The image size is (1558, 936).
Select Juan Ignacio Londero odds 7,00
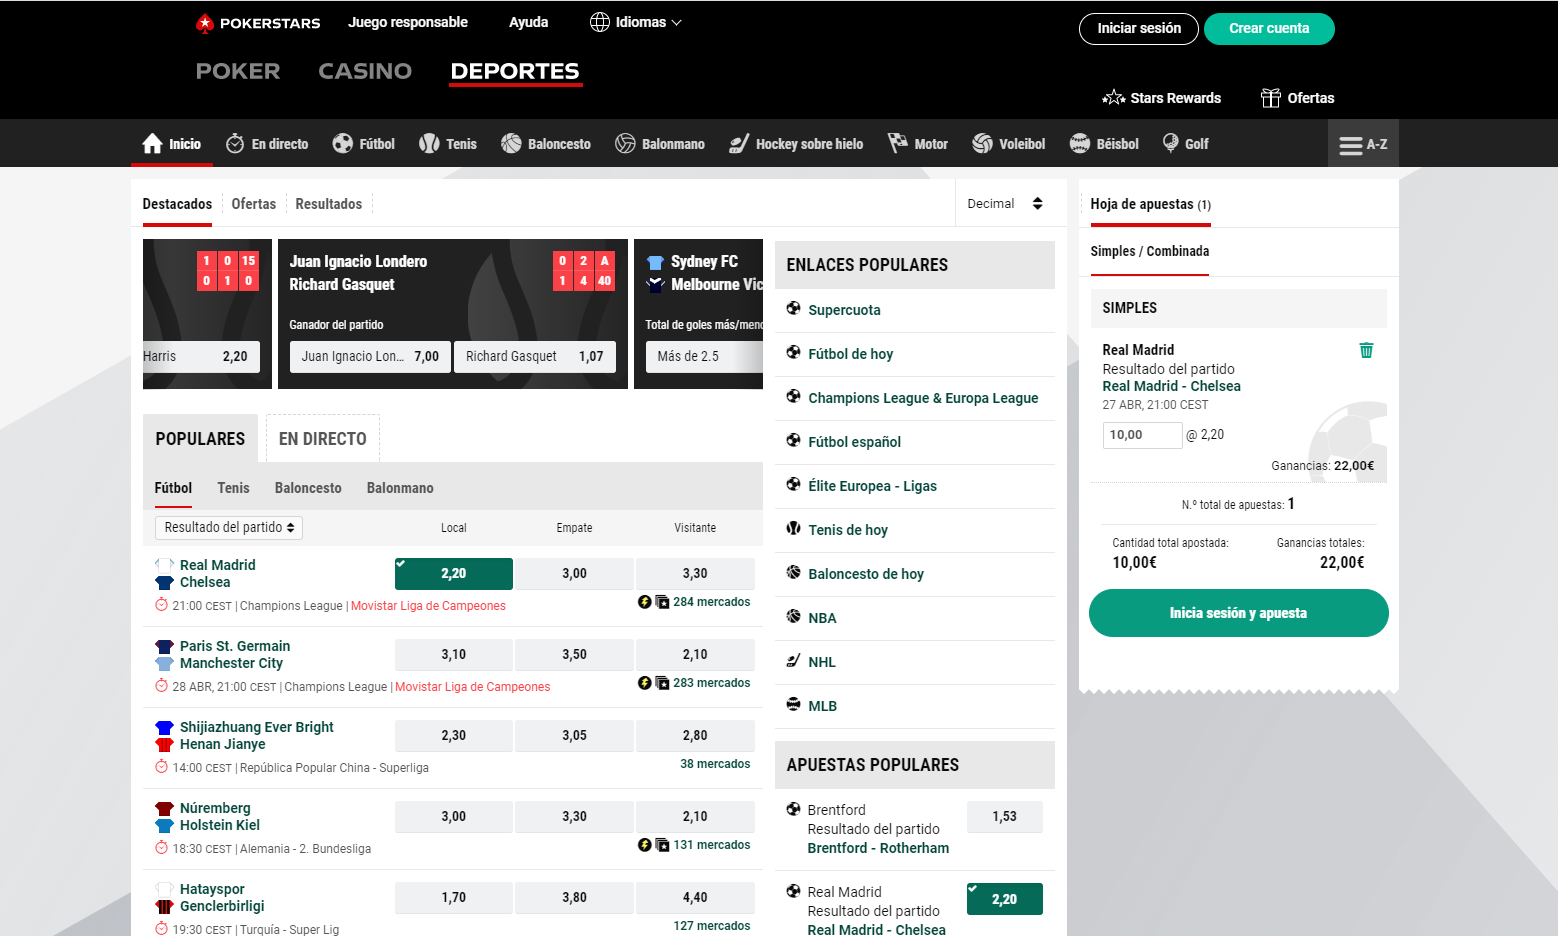coord(370,357)
